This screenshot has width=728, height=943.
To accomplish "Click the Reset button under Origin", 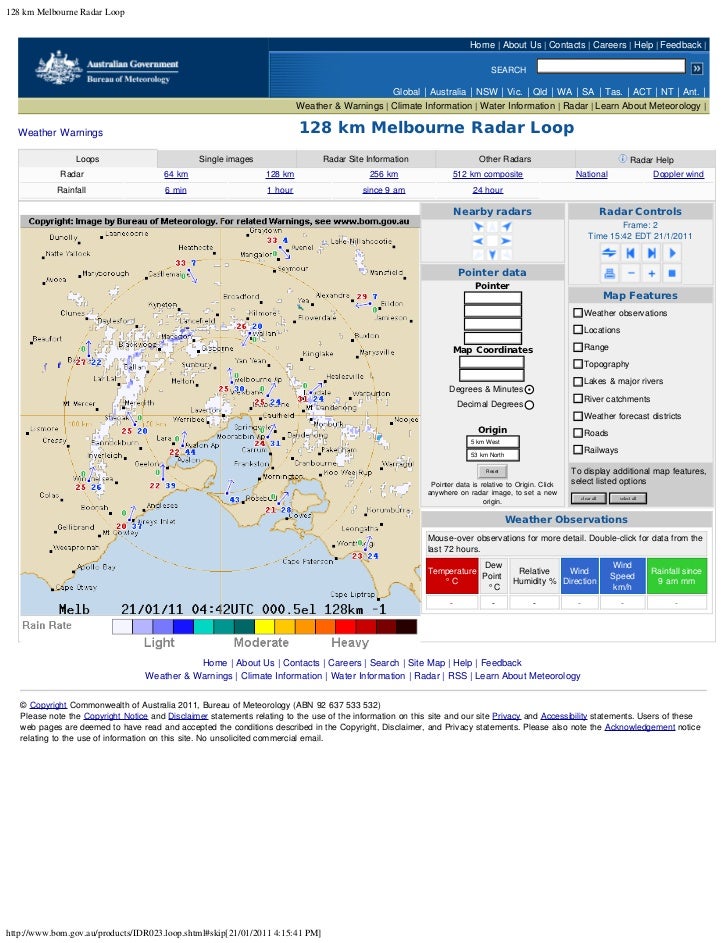I will click(492, 472).
